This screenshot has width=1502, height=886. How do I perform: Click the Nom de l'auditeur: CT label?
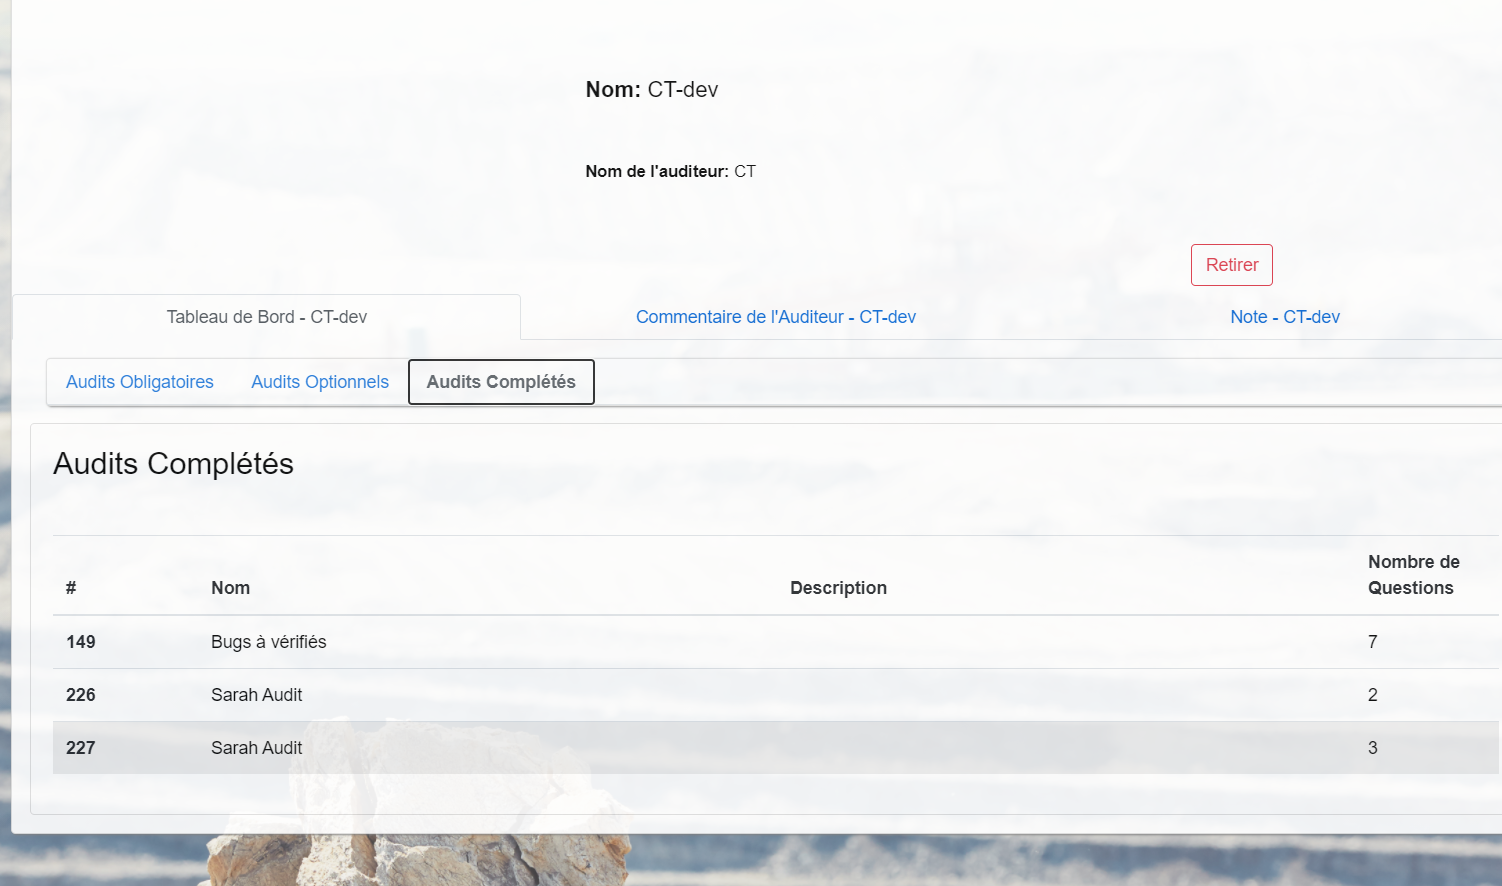pyautogui.click(x=670, y=172)
